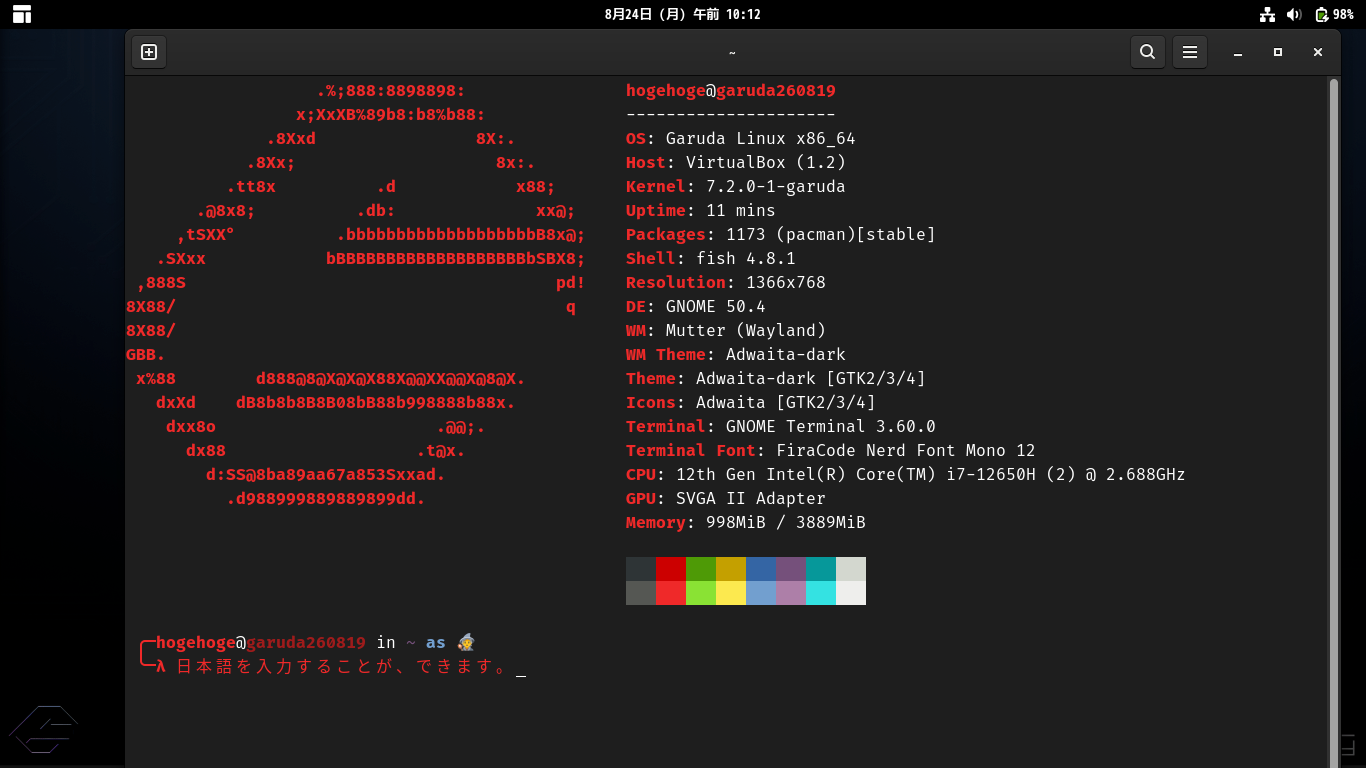This screenshot has height=768, width=1366.
Task: Click the 'Uptime: 11 mins' line
Action: [x=701, y=211]
